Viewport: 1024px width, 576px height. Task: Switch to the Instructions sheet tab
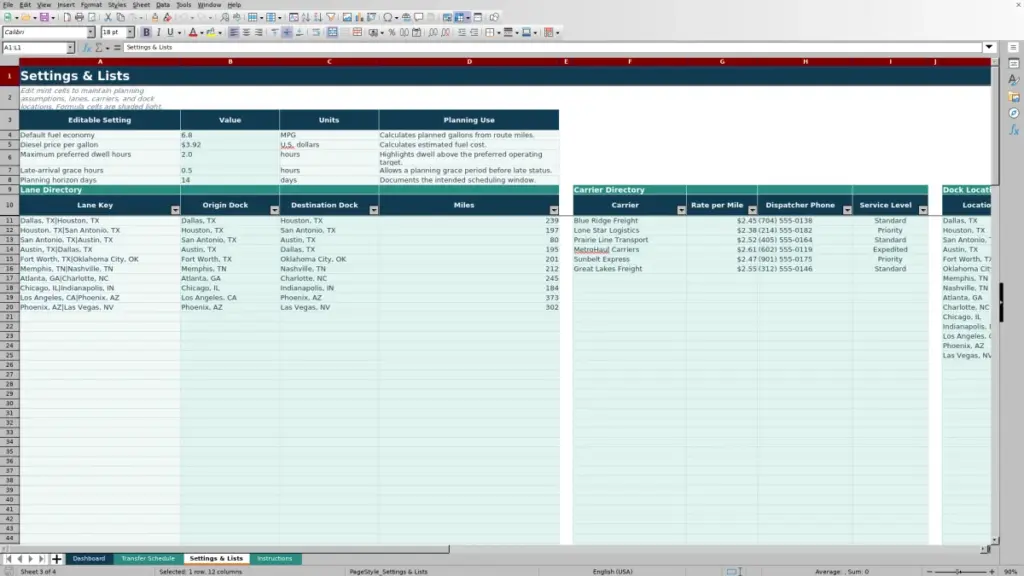point(274,558)
